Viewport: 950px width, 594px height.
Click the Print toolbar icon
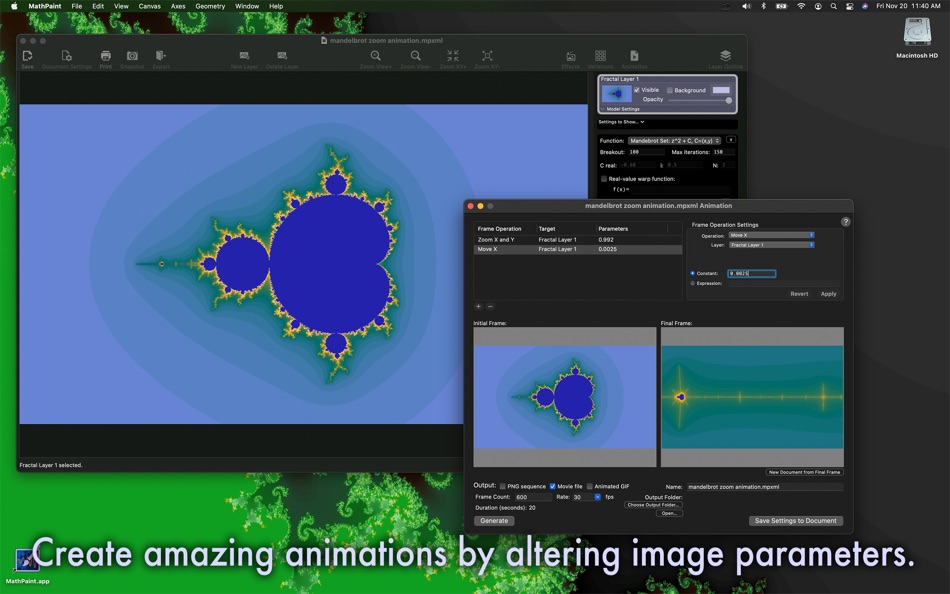(x=105, y=56)
